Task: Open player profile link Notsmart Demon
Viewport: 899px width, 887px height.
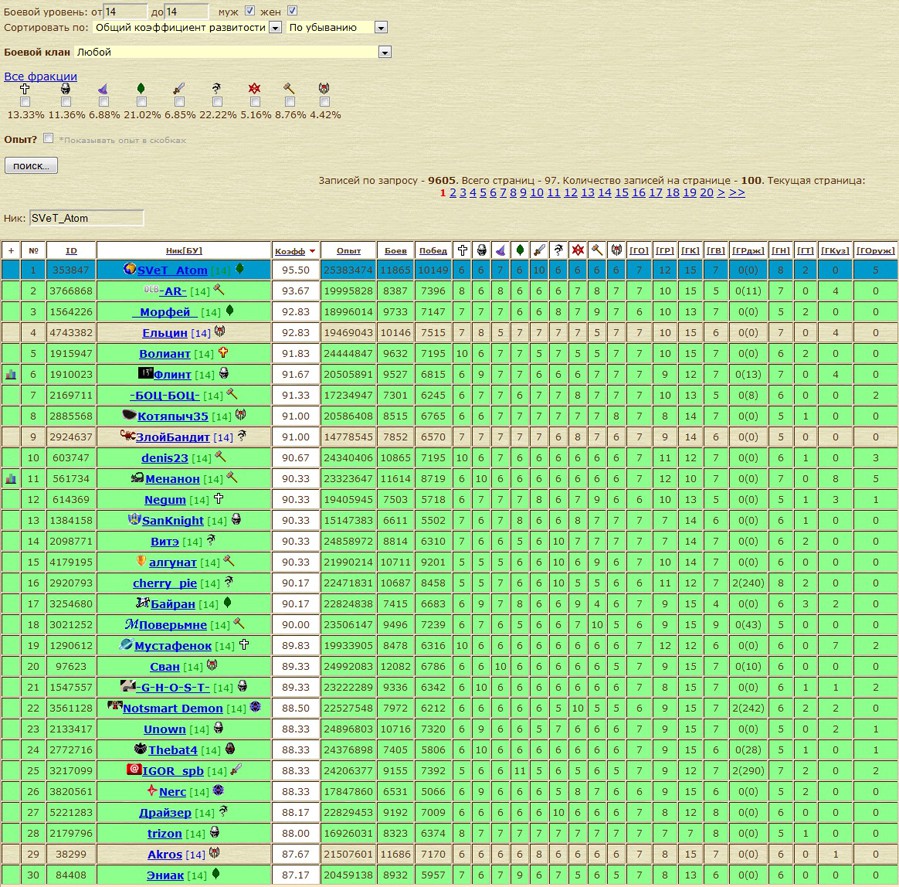Action: click(x=173, y=708)
